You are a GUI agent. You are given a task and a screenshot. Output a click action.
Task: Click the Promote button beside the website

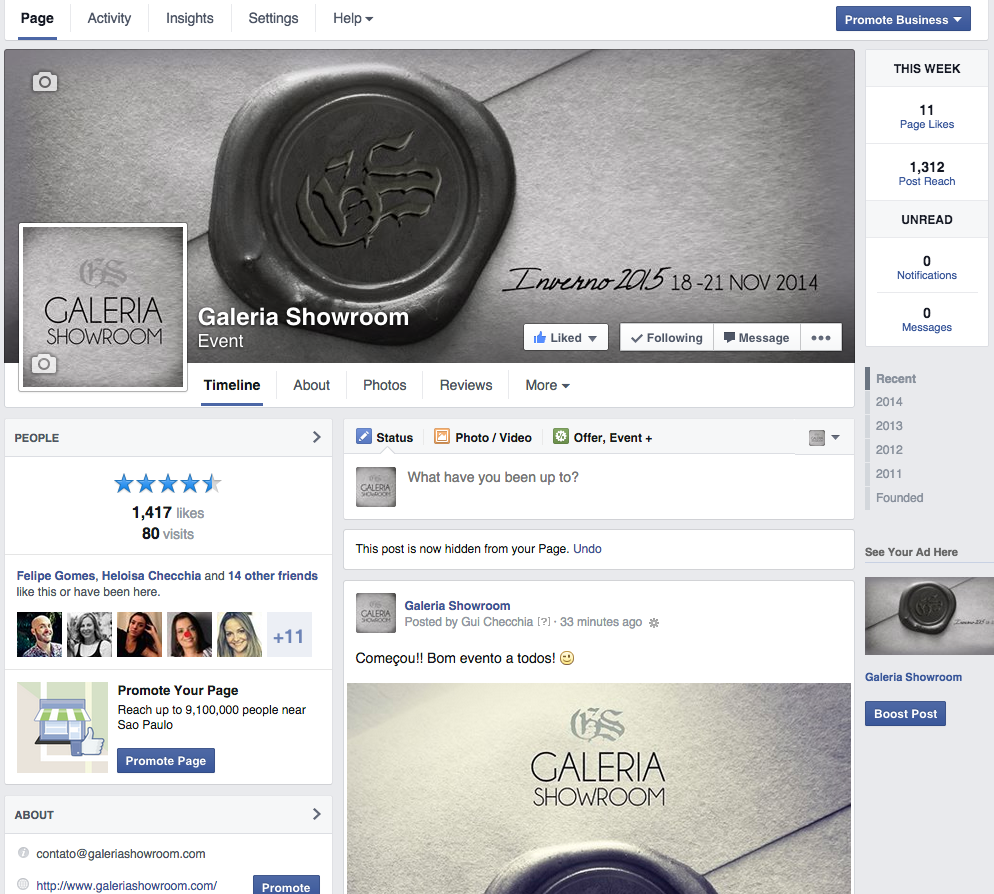[286, 885]
